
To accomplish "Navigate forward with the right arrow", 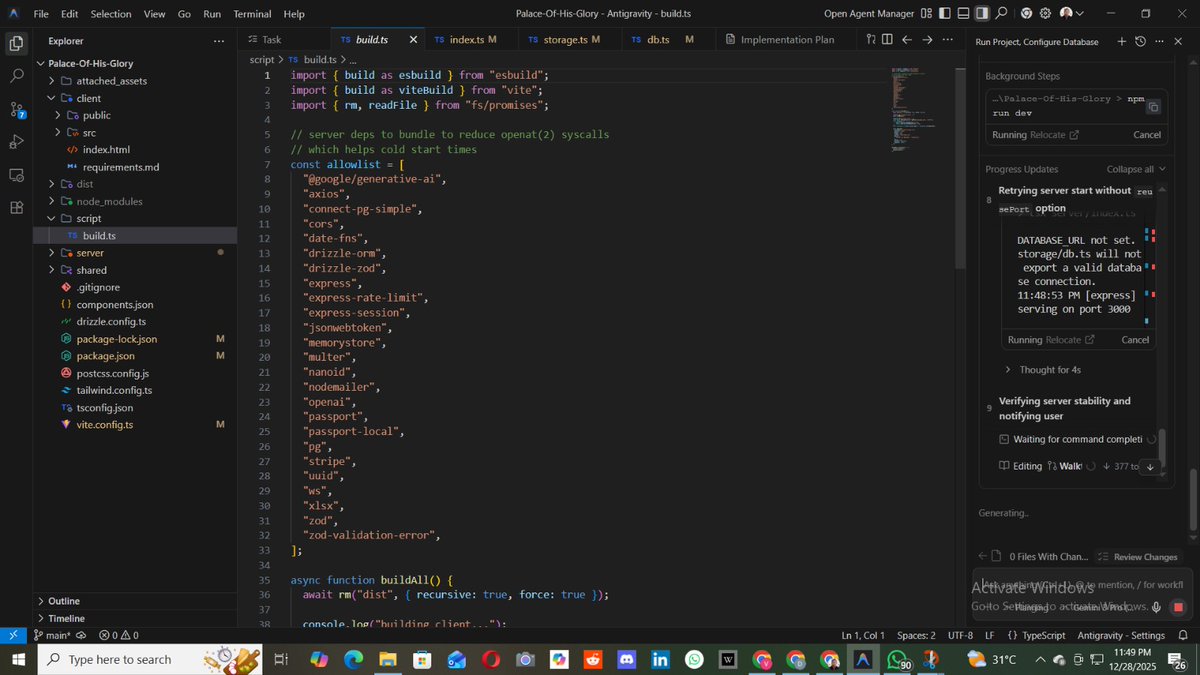I will pos(927,39).
